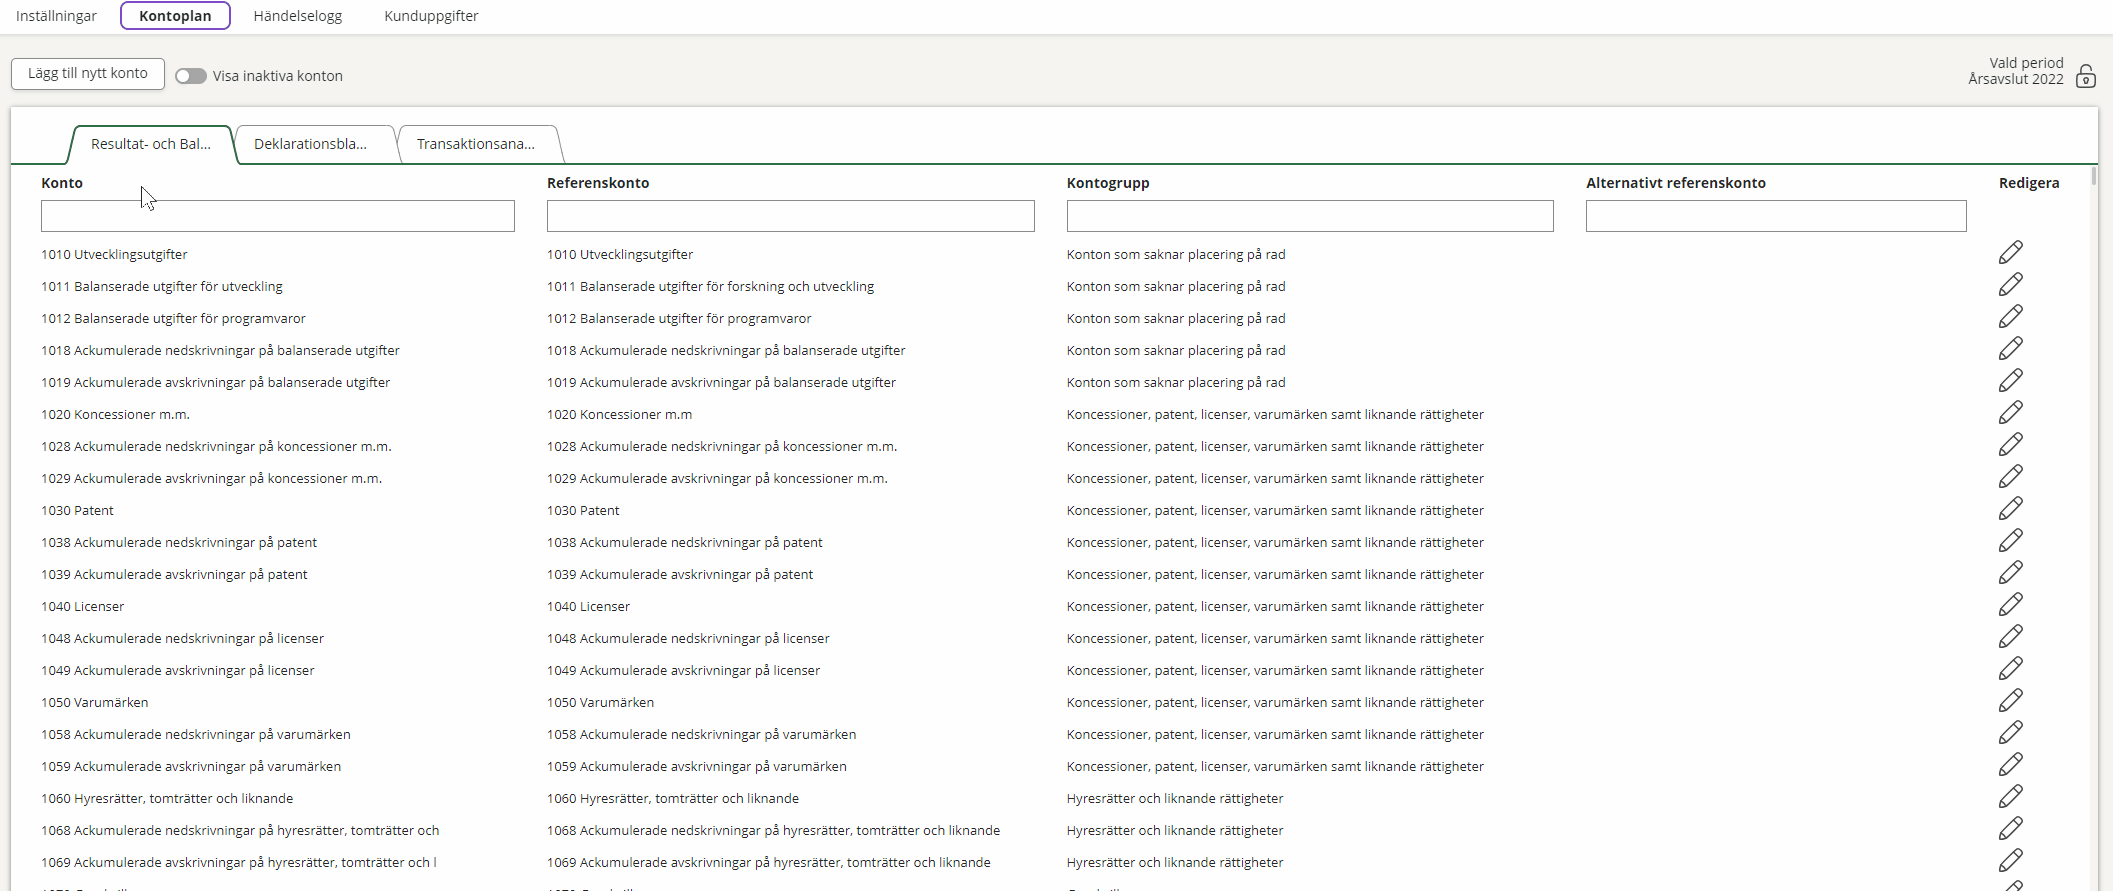Click the period lock icon
This screenshot has height=891, width=2113.
2085,76
